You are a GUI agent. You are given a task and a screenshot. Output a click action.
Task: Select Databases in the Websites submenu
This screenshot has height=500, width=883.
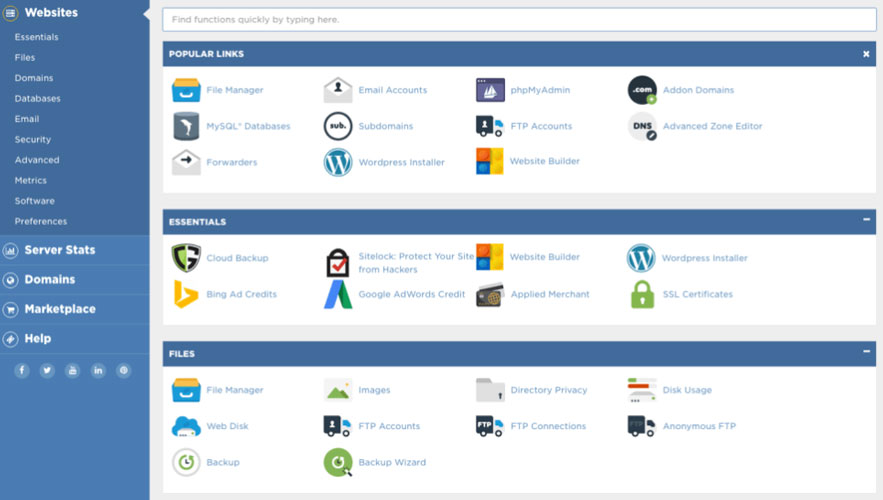(38, 99)
